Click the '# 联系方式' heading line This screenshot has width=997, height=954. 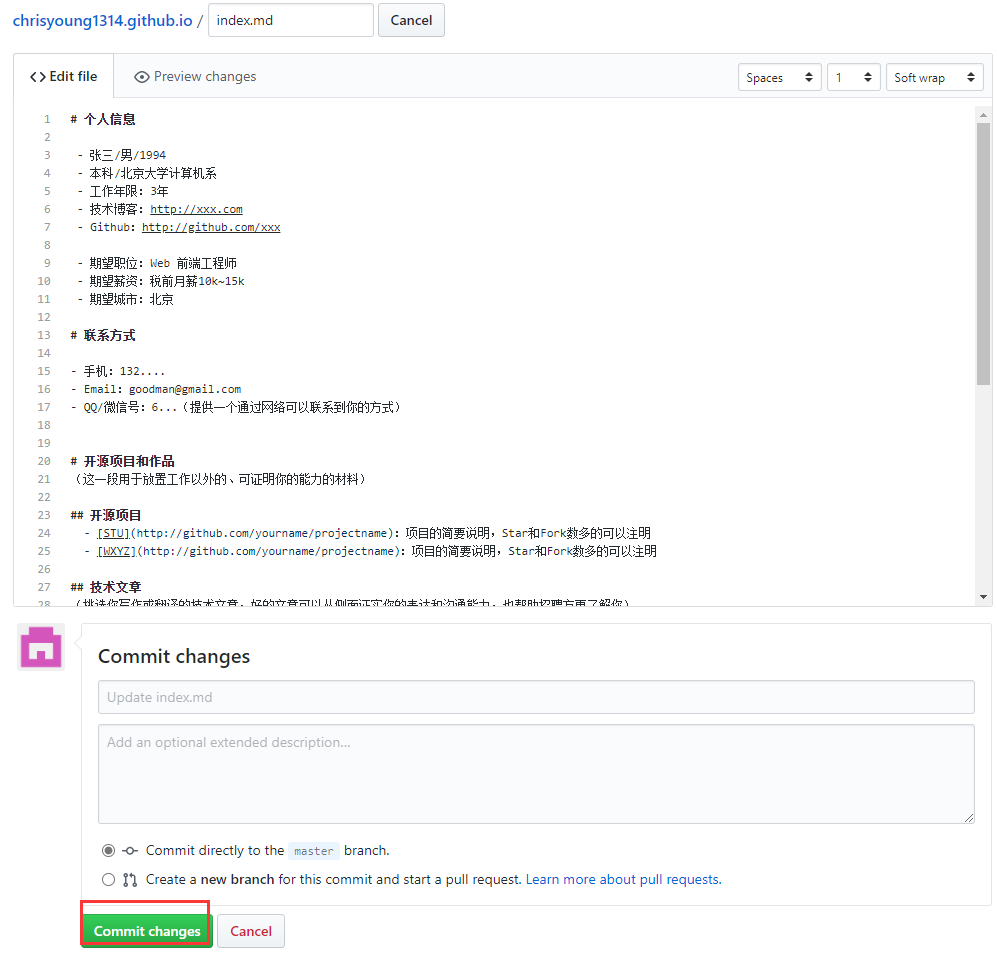click(103, 335)
